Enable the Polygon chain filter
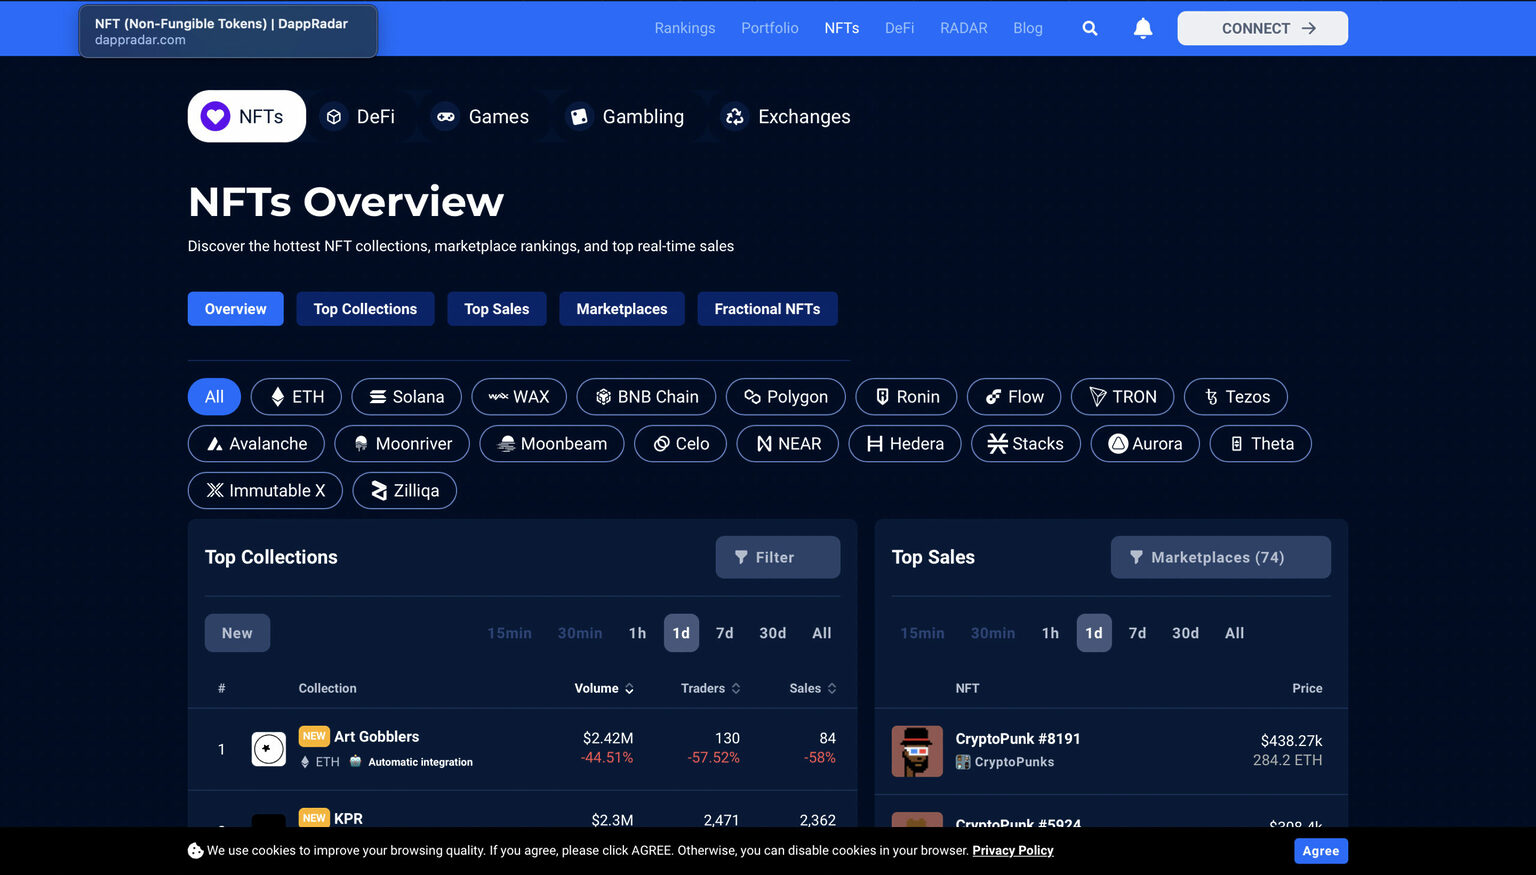The width and height of the screenshot is (1536, 875). 785,397
